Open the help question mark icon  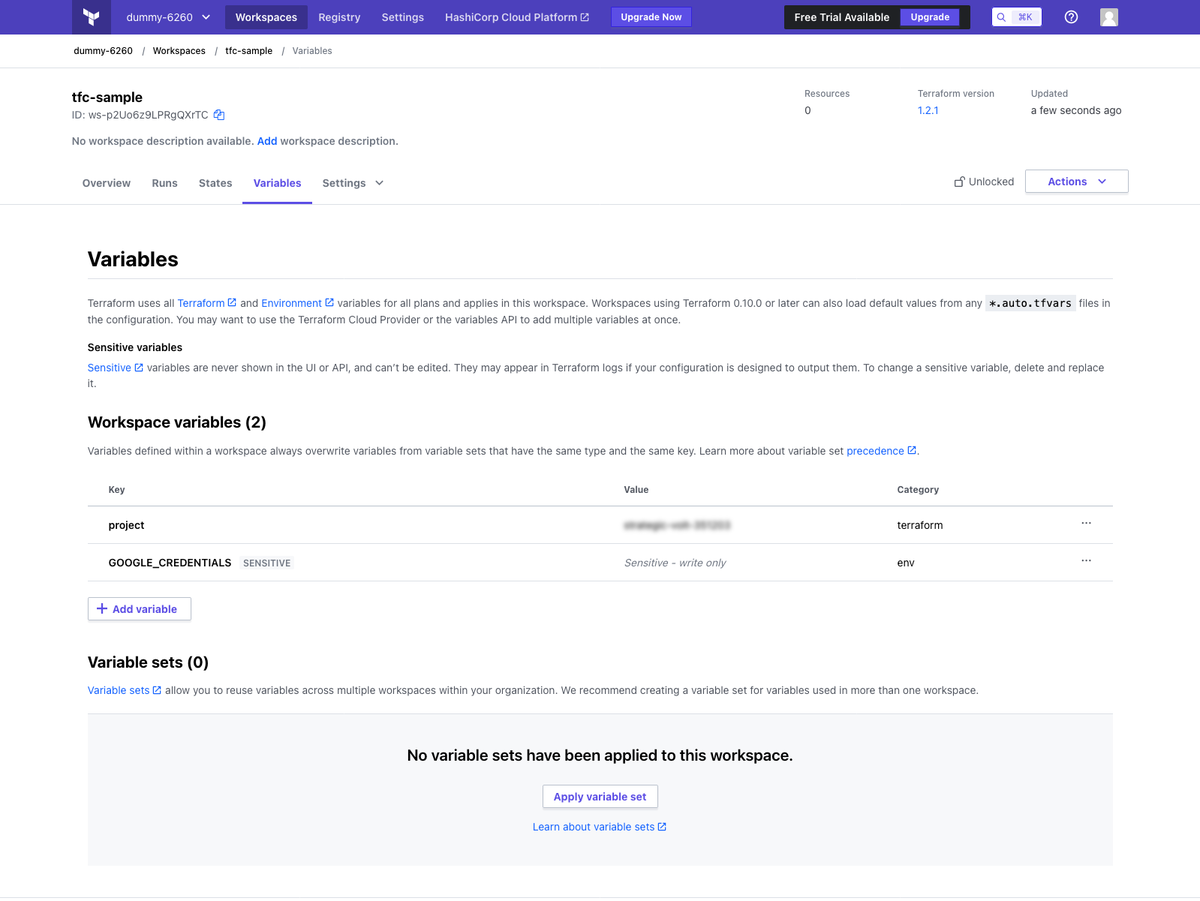pyautogui.click(x=1071, y=17)
